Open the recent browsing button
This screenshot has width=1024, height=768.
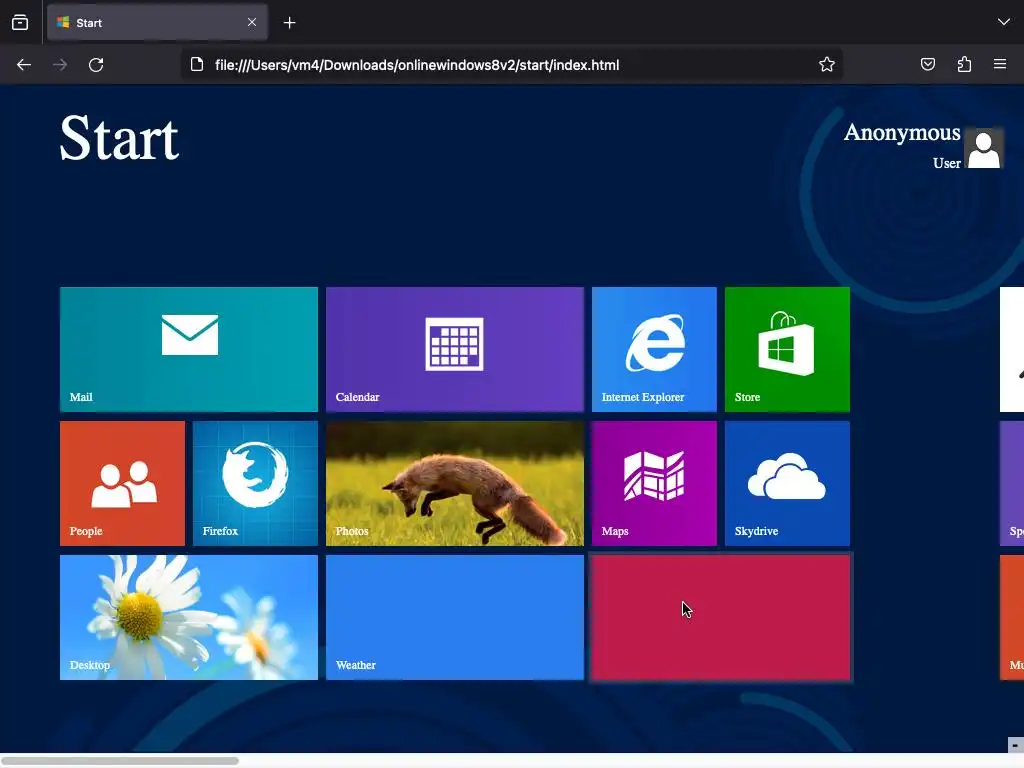tap(20, 23)
